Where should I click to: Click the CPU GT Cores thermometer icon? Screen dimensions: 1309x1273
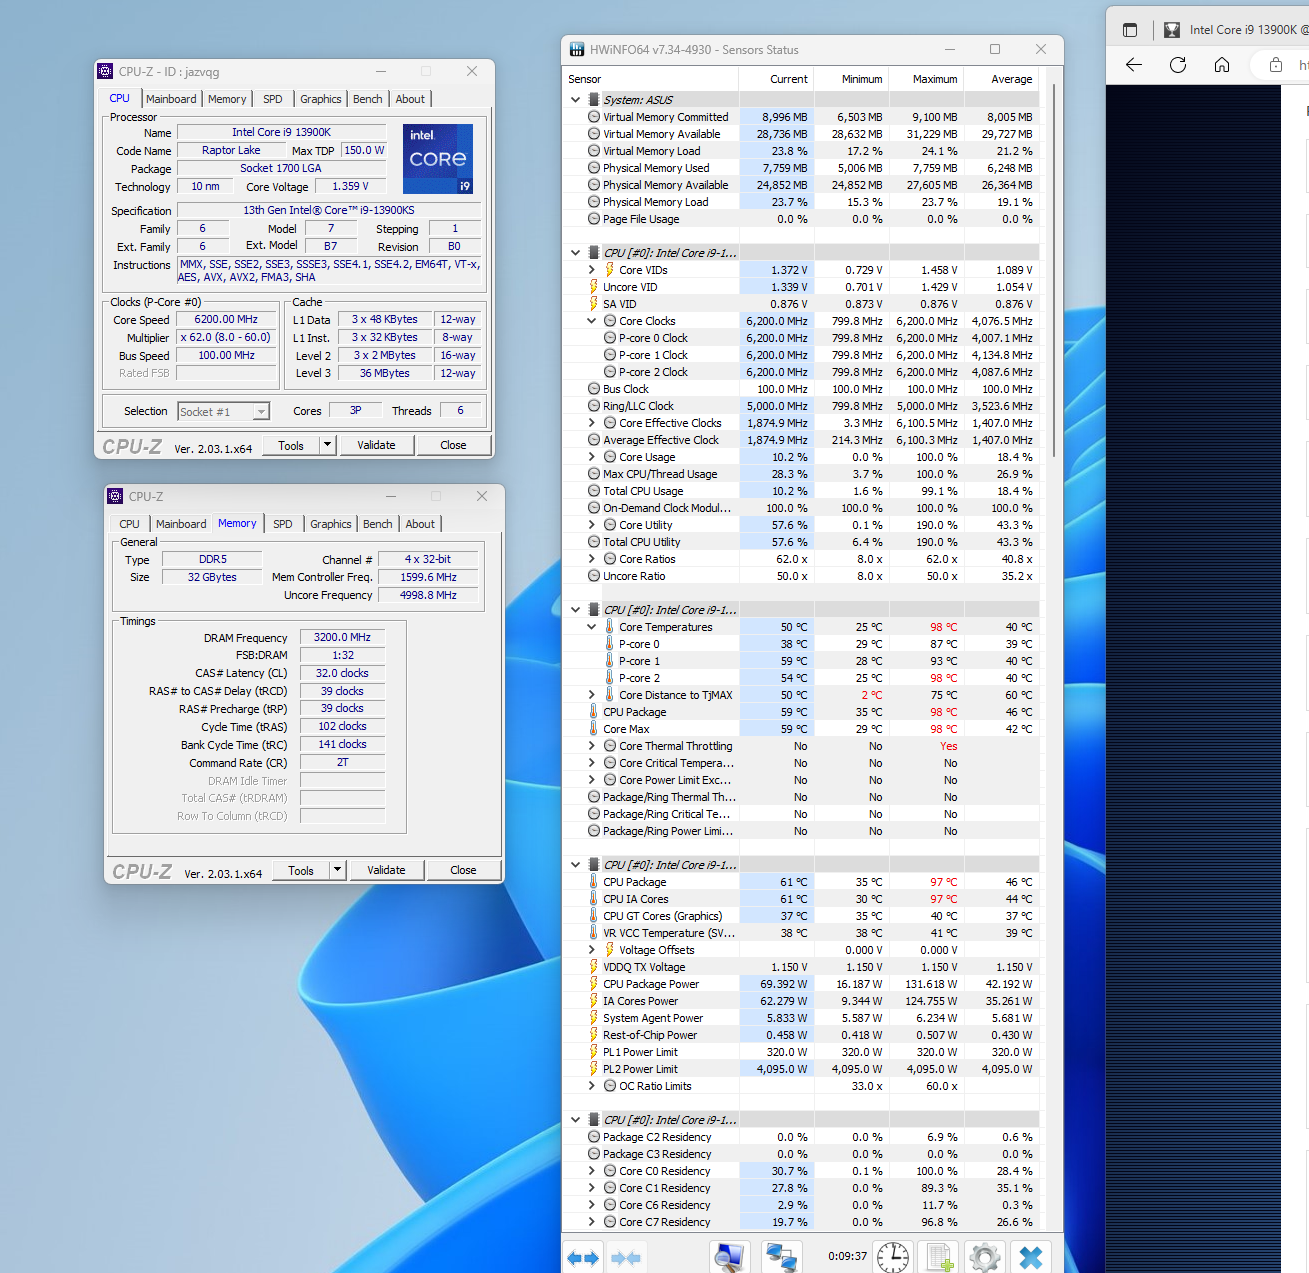click(x=593, y=916)
